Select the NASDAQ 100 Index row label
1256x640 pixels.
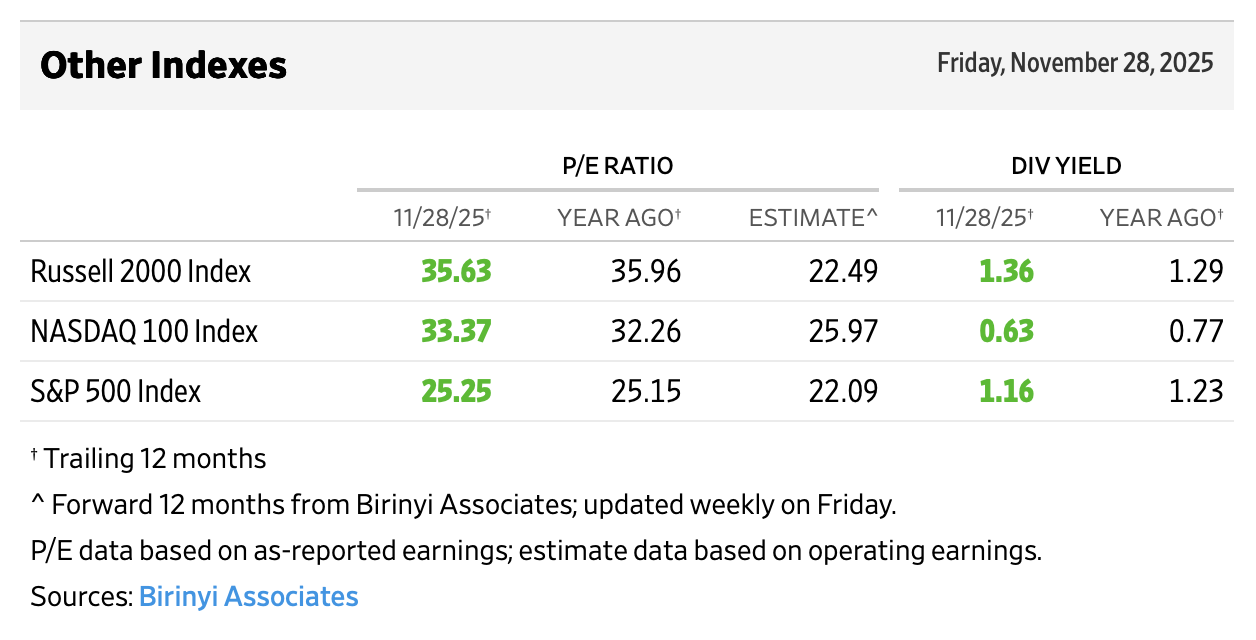pos(144,331)
